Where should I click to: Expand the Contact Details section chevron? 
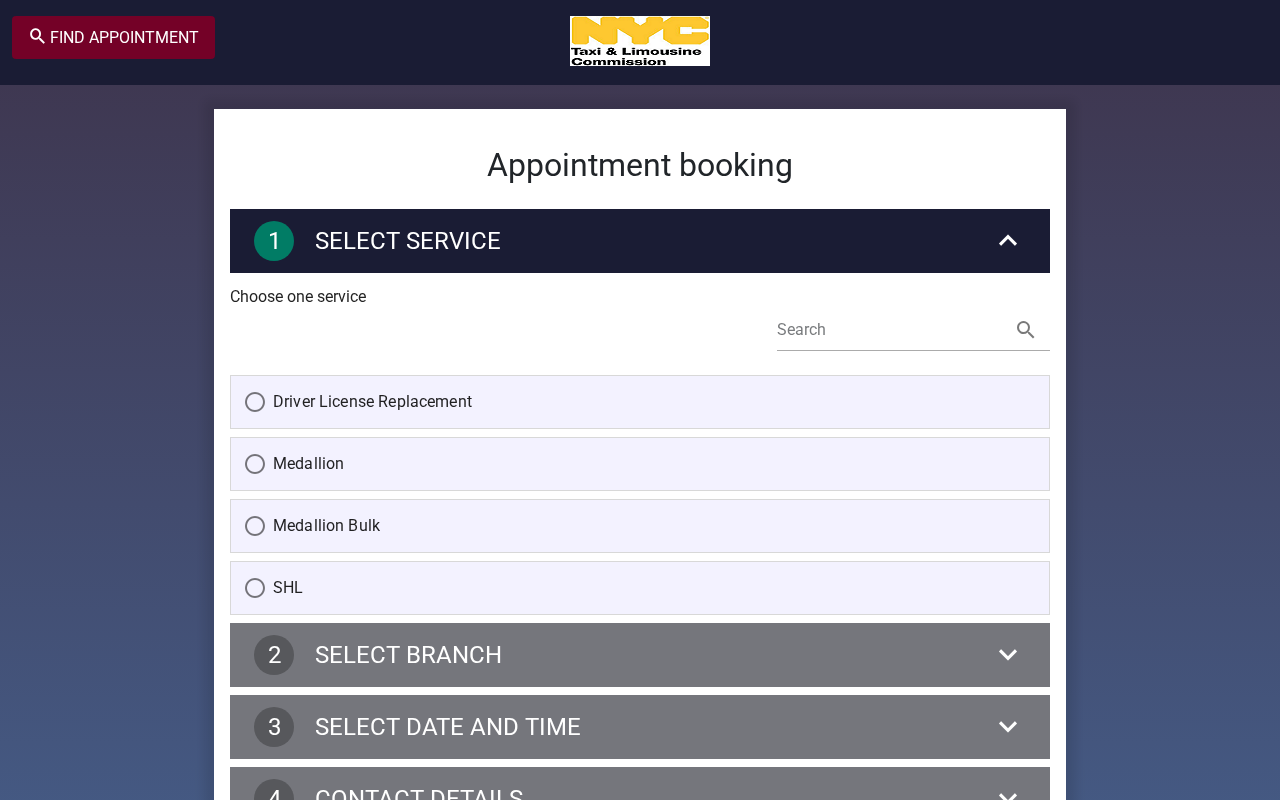pos(1008,793)
